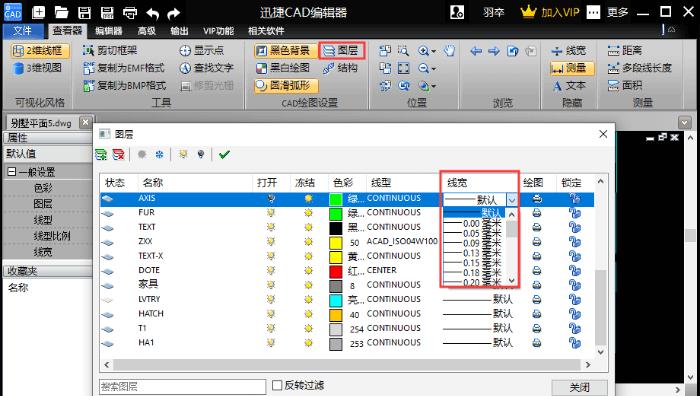The height and width of the screenshot is (396, 700).
Task: Click the 面积 area measure tool
Action: pos(625,85)
